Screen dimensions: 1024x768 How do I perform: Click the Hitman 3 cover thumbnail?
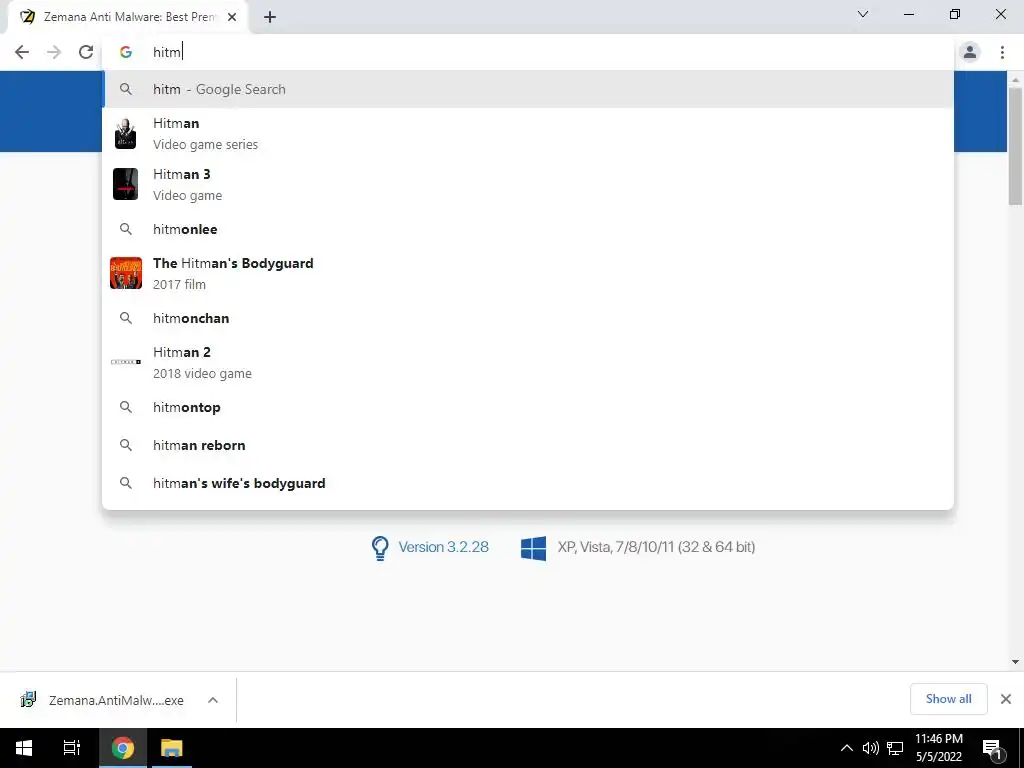coord(125,184)
